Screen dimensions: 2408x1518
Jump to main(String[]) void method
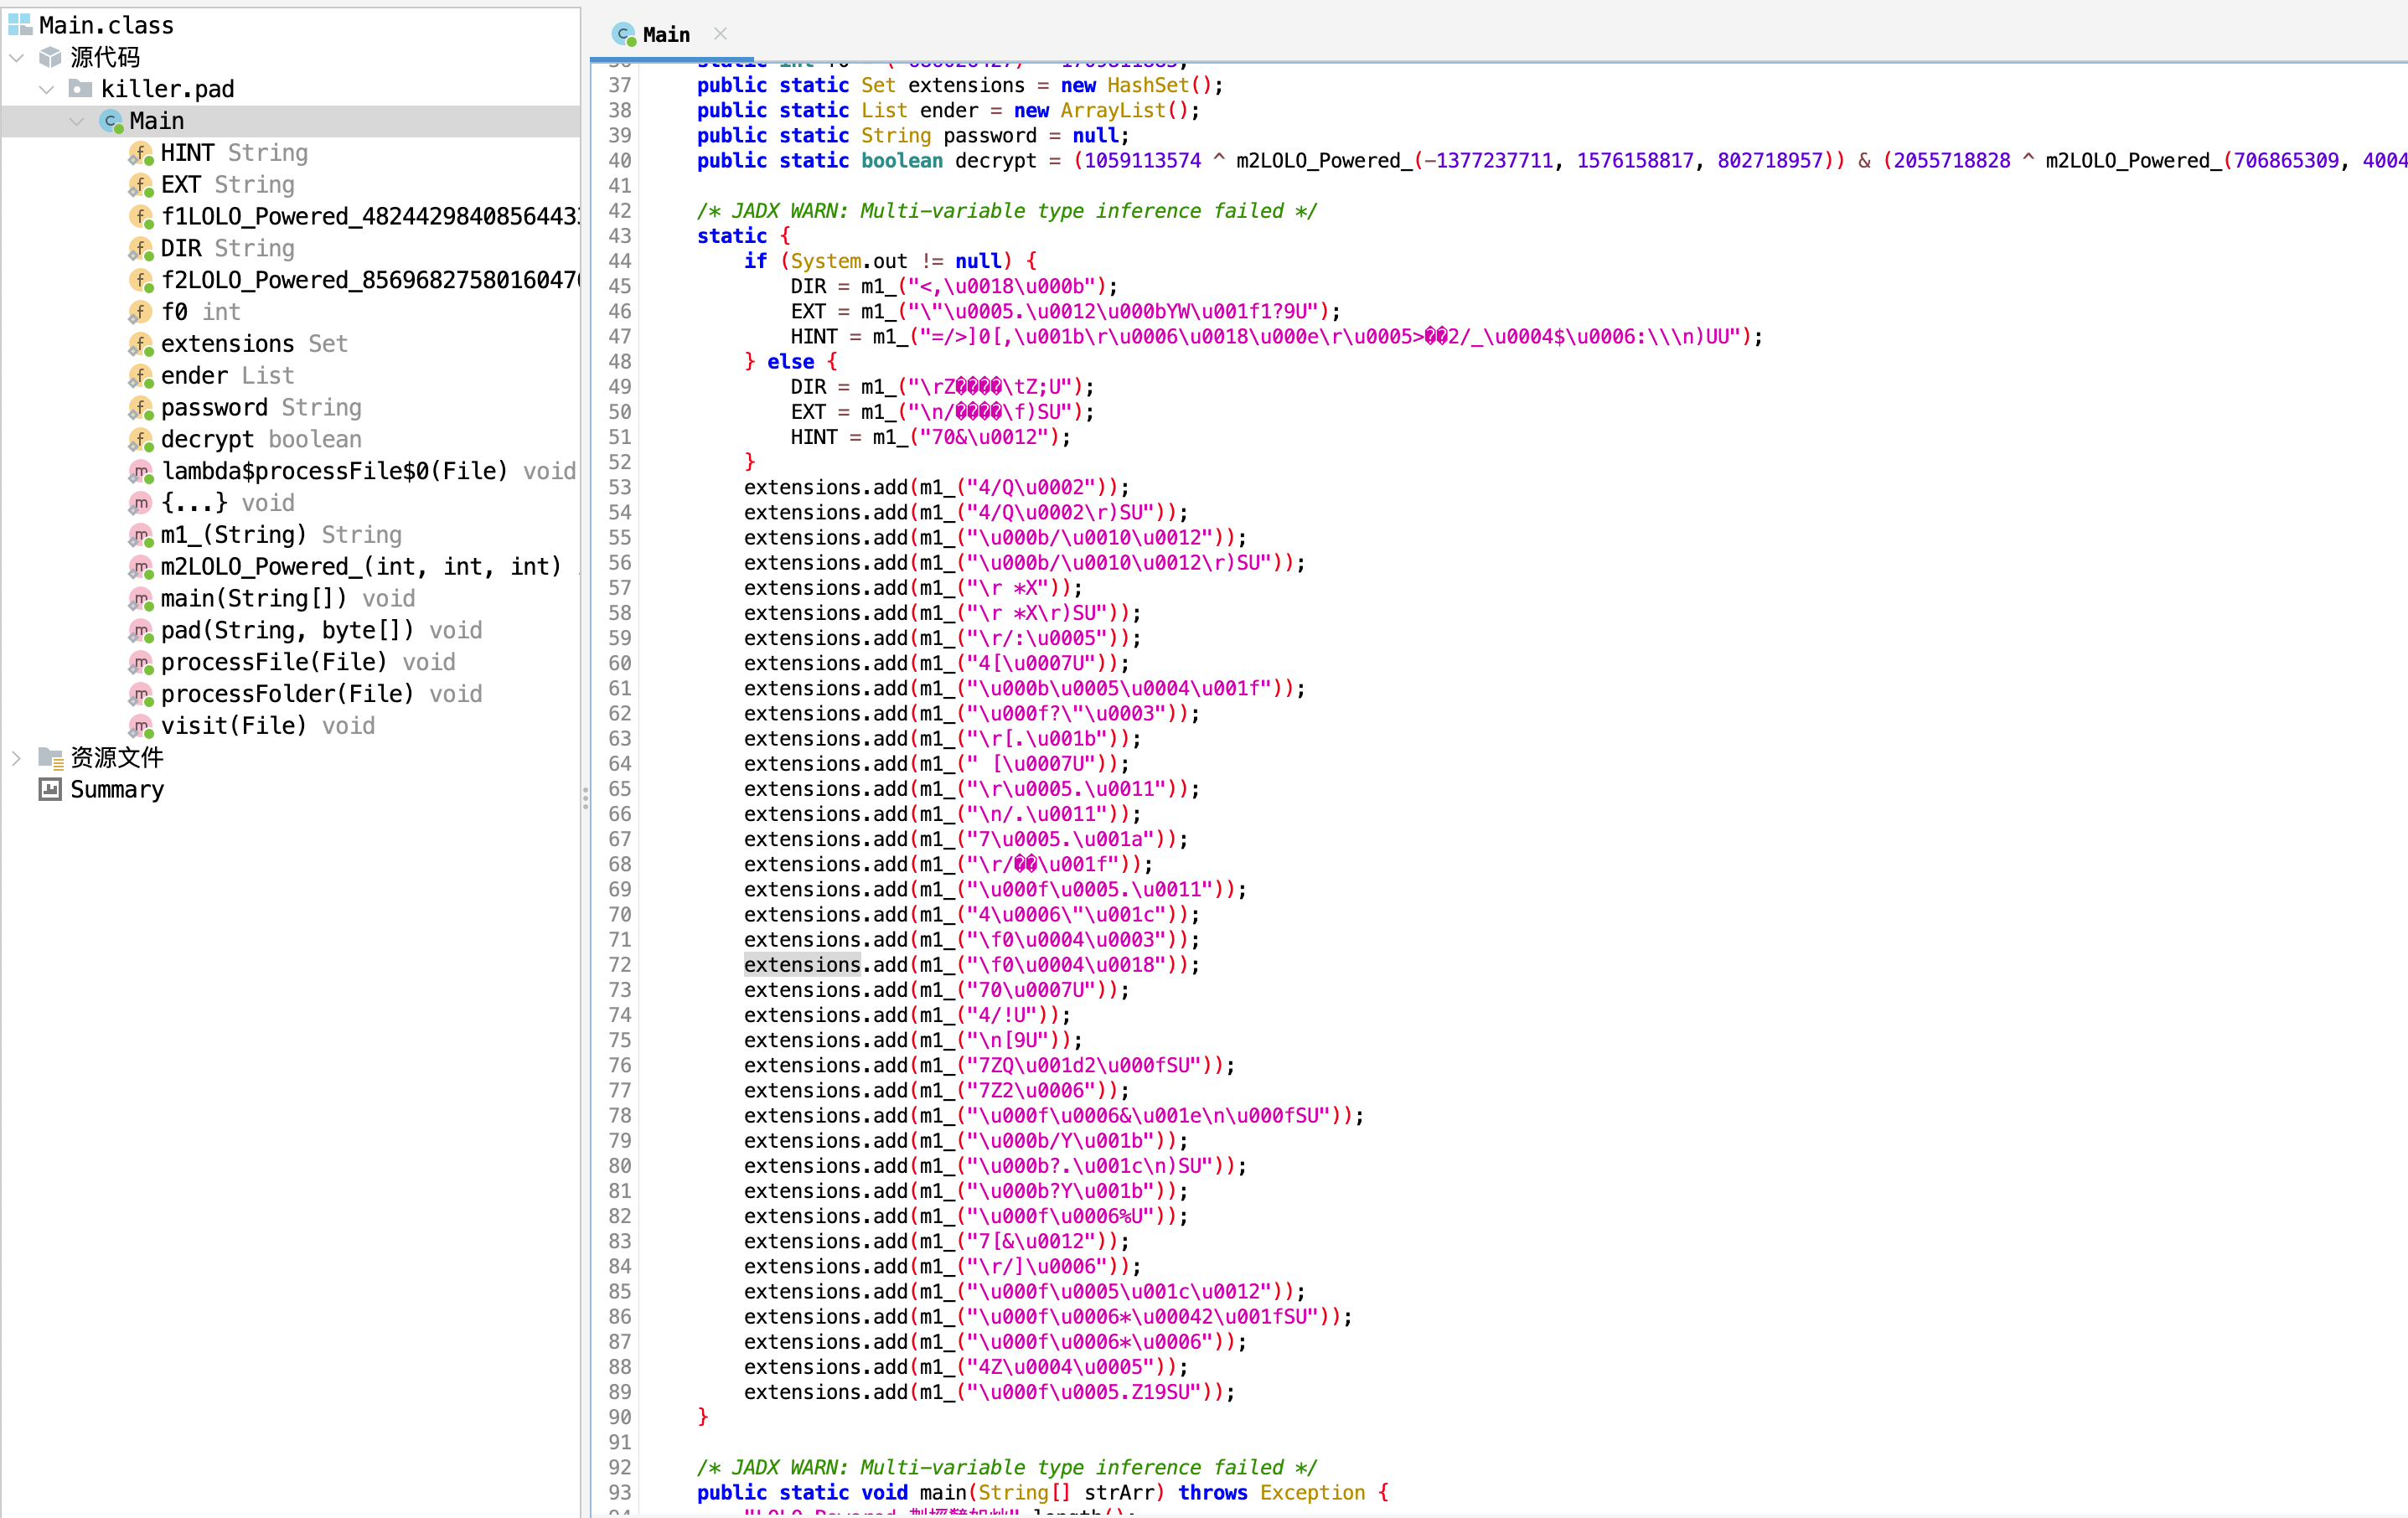pyautogui.click(x=288, y=599)
